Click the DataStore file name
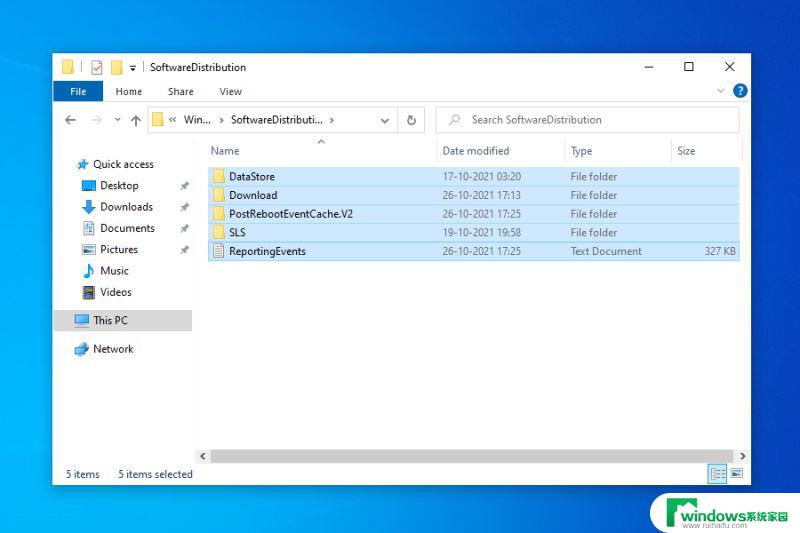The image size is (800, 533). tap(252, 176)
